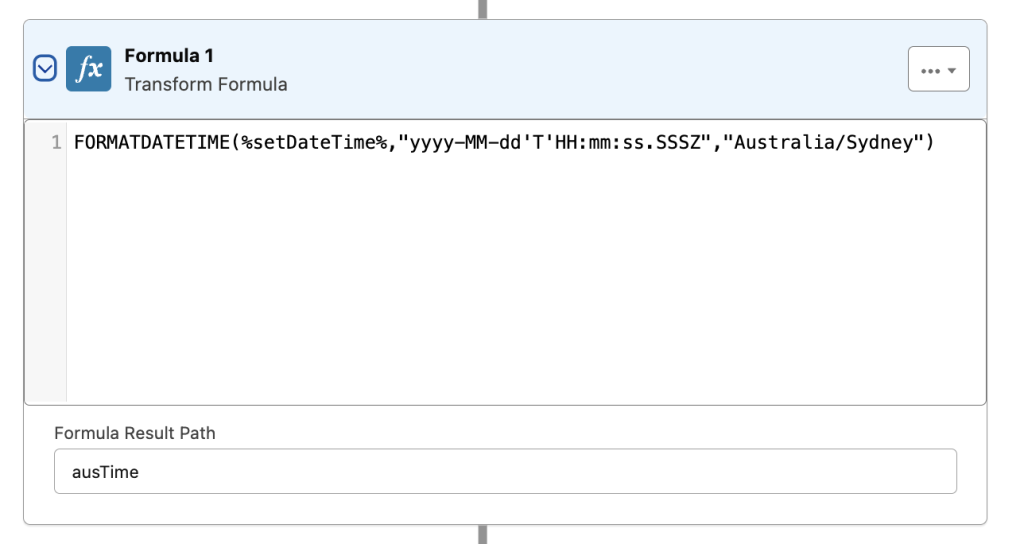Click line number 1 in editor gutter
This screenshot has height=544, width=1024.
(x=56, y=142)
